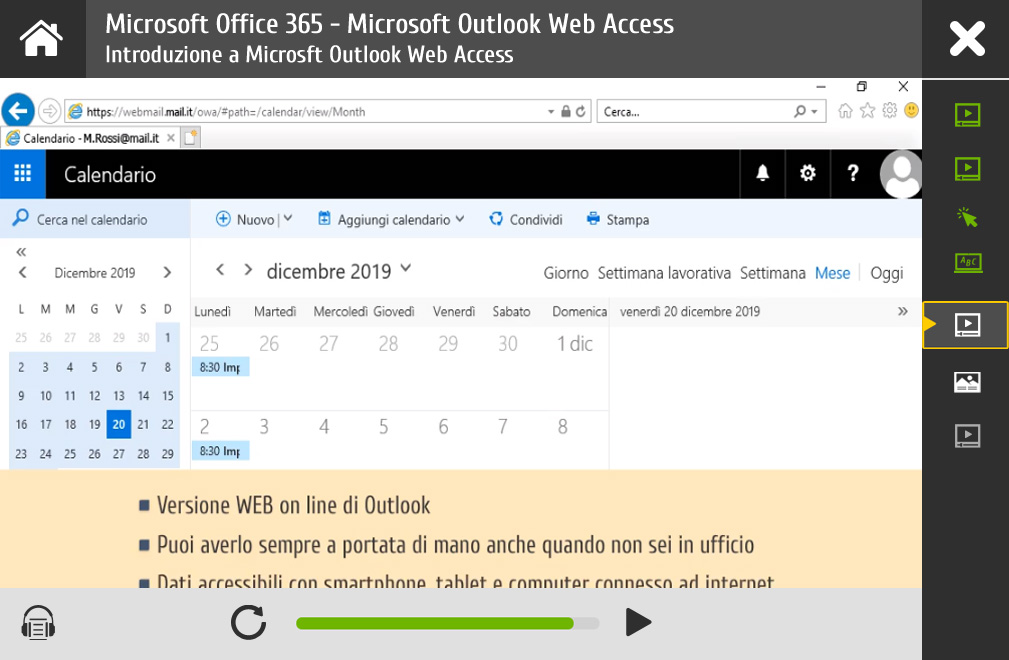Open the green click-interaction slide icon

967,217
